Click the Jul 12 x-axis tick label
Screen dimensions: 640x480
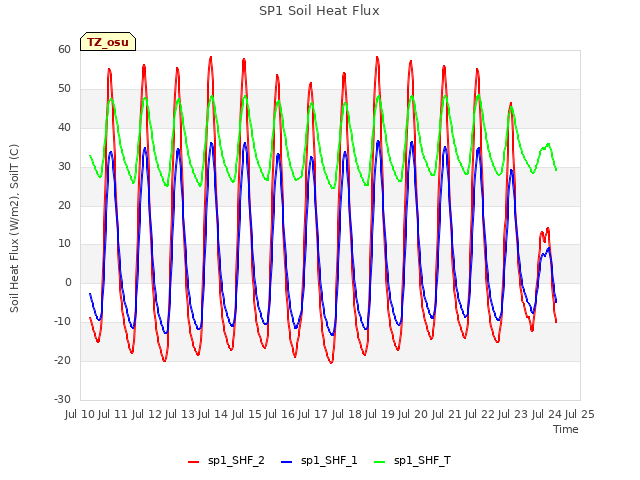(x=147, y=414)
